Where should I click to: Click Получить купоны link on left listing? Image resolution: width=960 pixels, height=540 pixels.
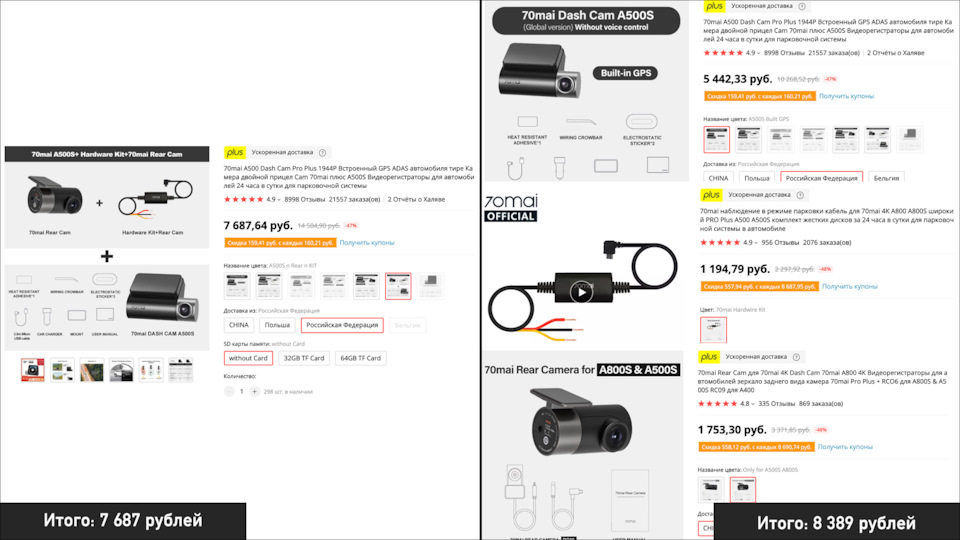click(367, 243)
